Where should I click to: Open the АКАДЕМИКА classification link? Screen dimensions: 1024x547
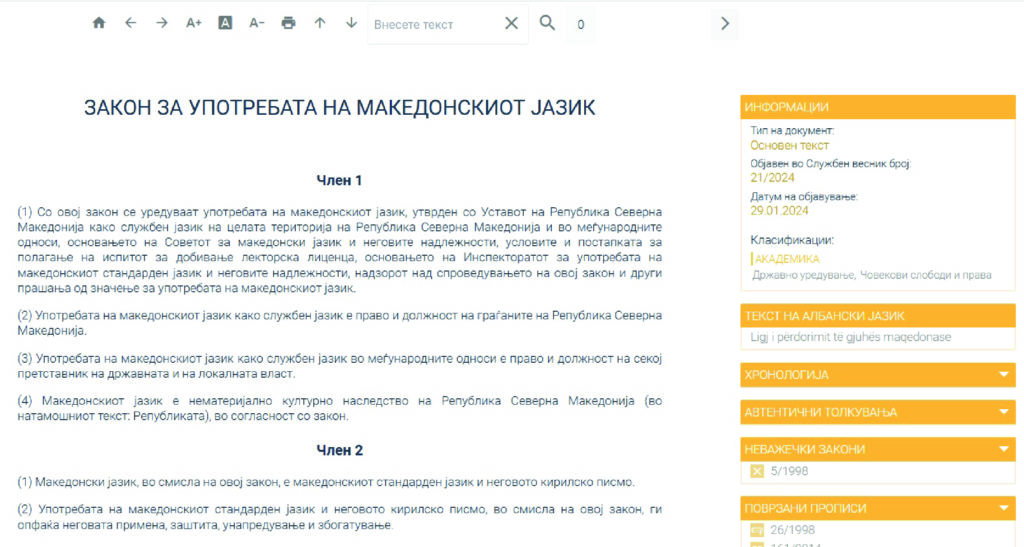click(786, 259)
